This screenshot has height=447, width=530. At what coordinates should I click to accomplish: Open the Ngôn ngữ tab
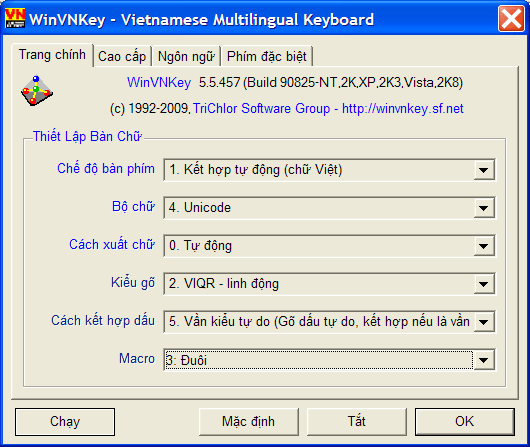(186, 56)
